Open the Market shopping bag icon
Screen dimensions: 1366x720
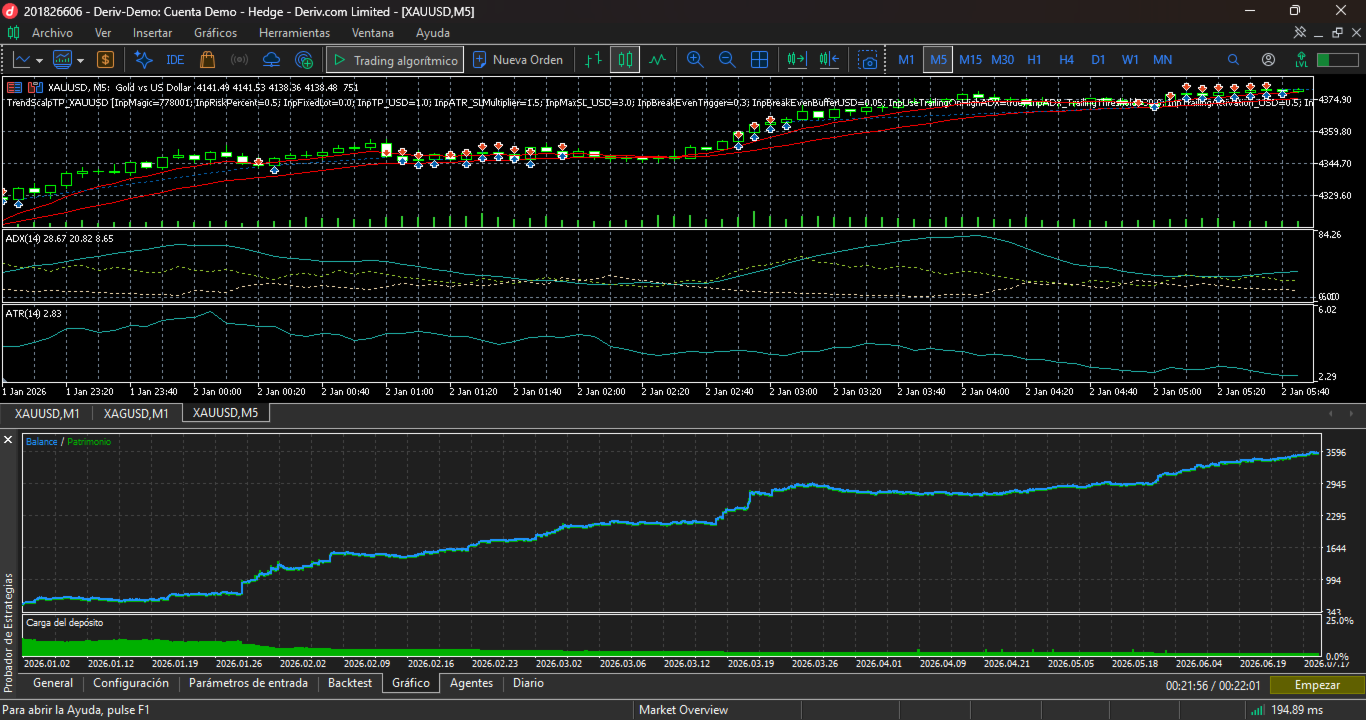(x=208, y=60)
